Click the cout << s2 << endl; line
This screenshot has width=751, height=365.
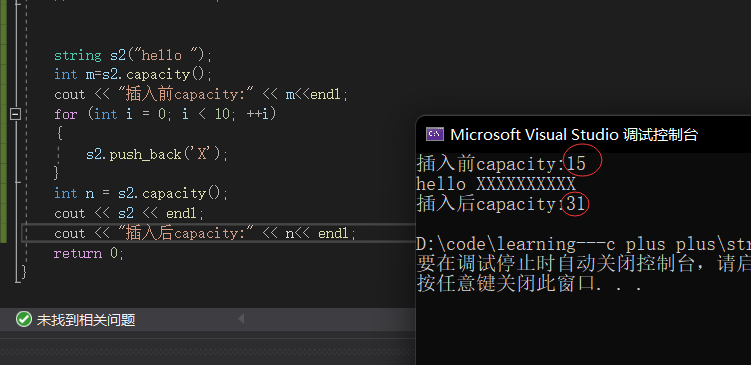click(x=129, y=213)
